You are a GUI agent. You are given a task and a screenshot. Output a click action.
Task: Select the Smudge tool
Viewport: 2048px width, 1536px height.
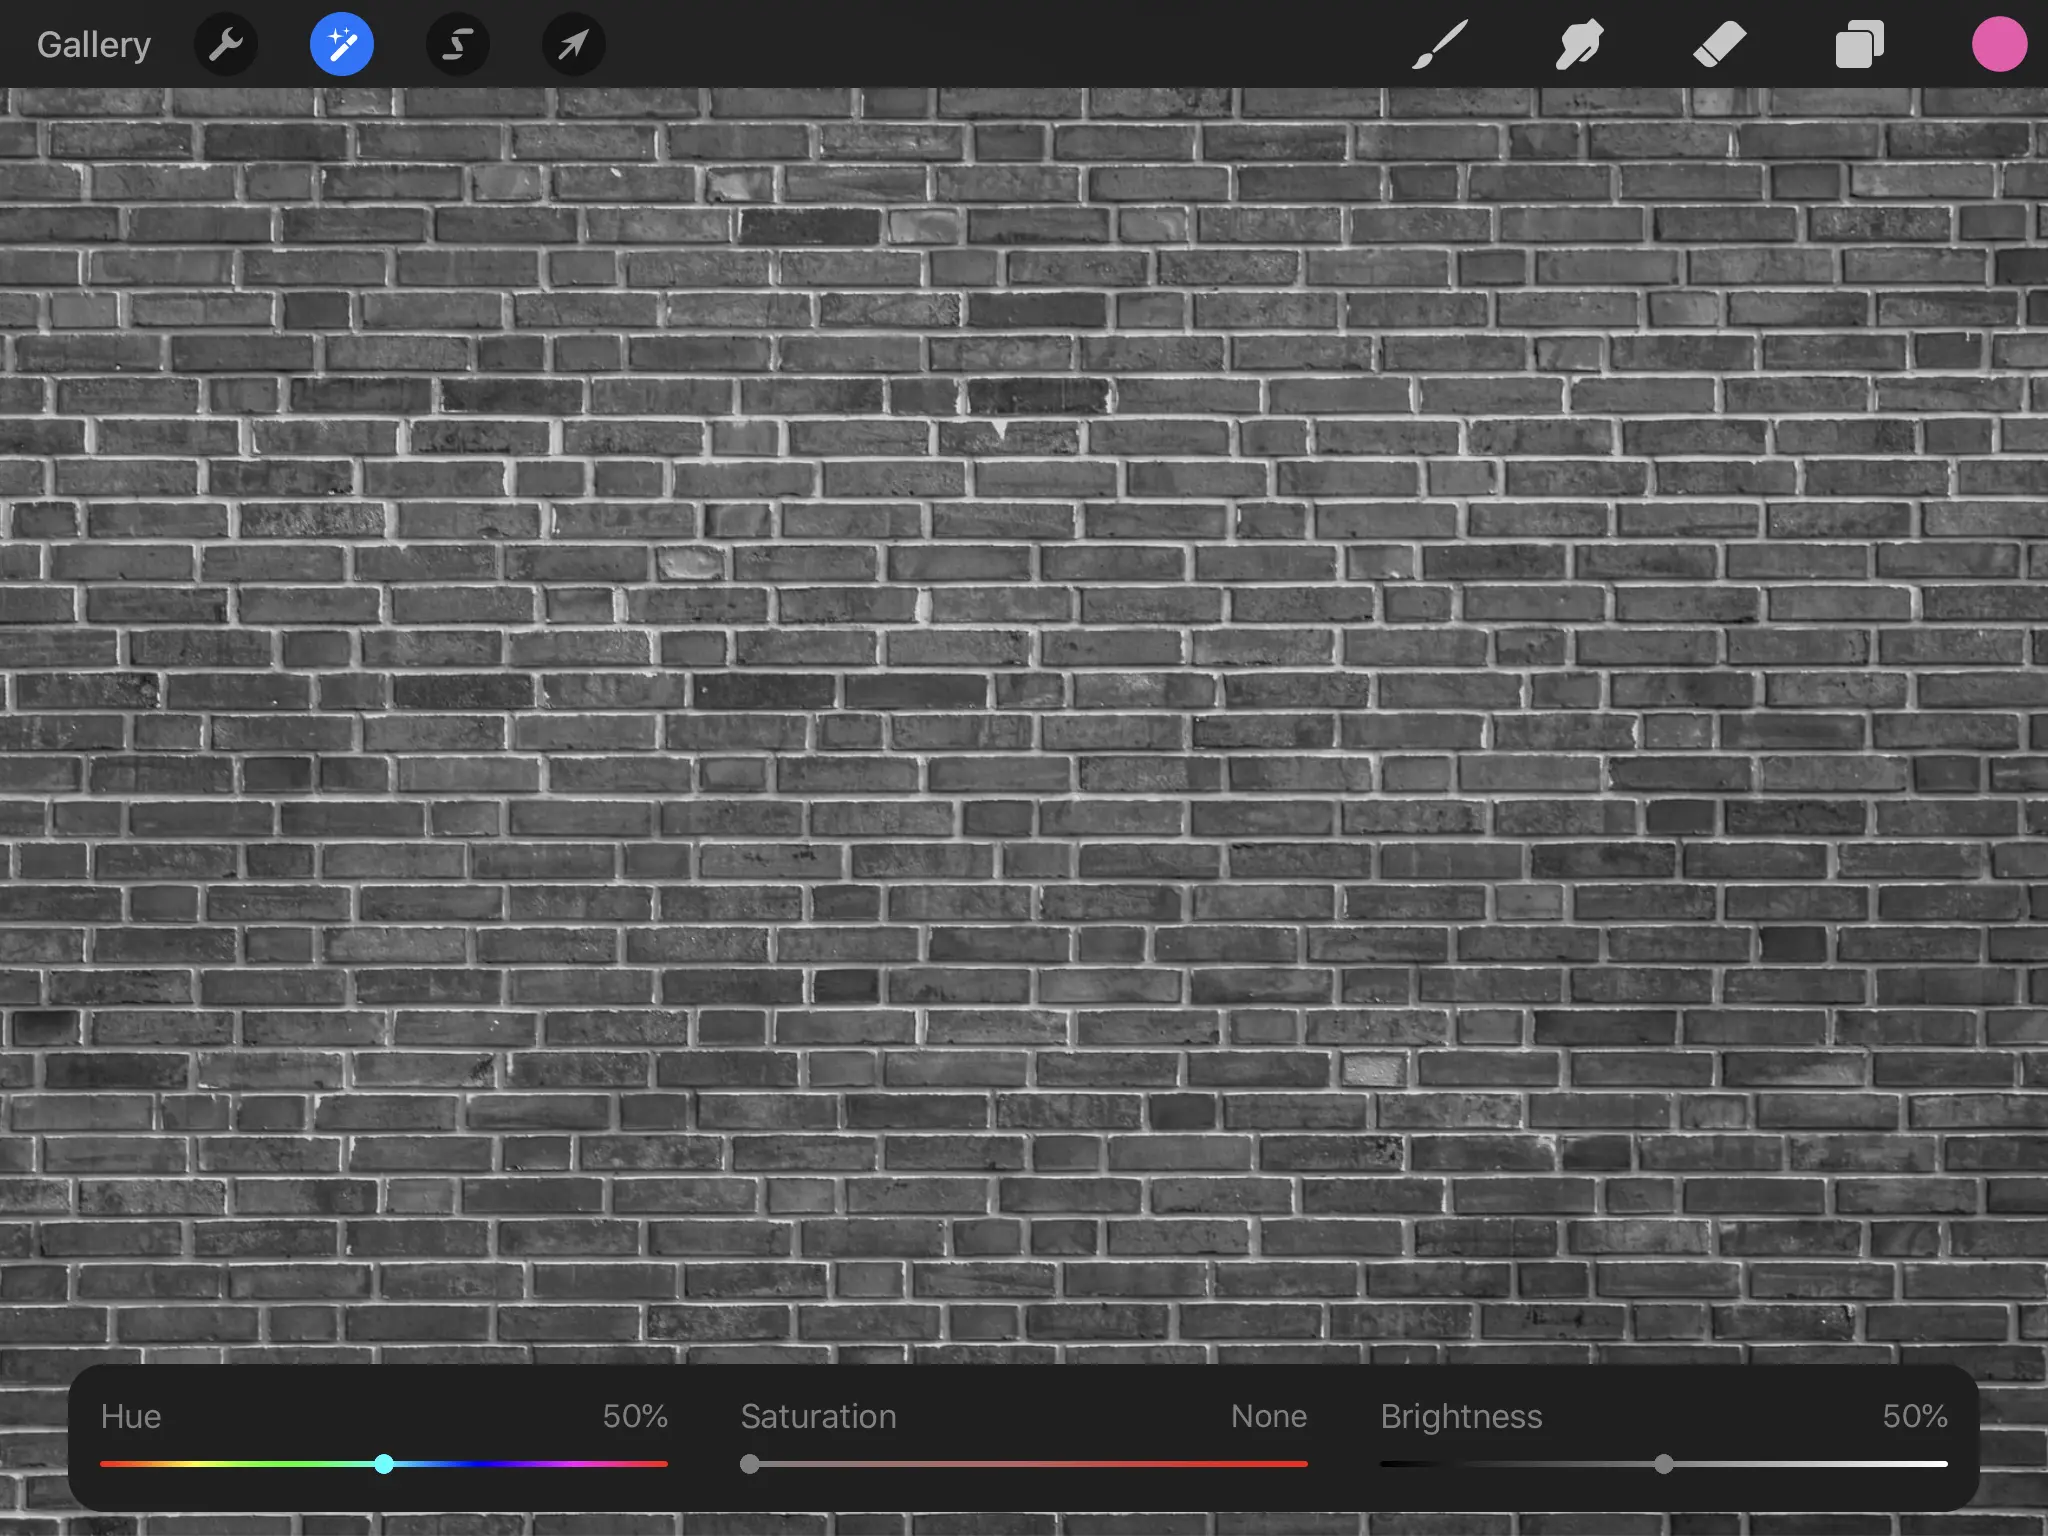[x=1580, y=45]
